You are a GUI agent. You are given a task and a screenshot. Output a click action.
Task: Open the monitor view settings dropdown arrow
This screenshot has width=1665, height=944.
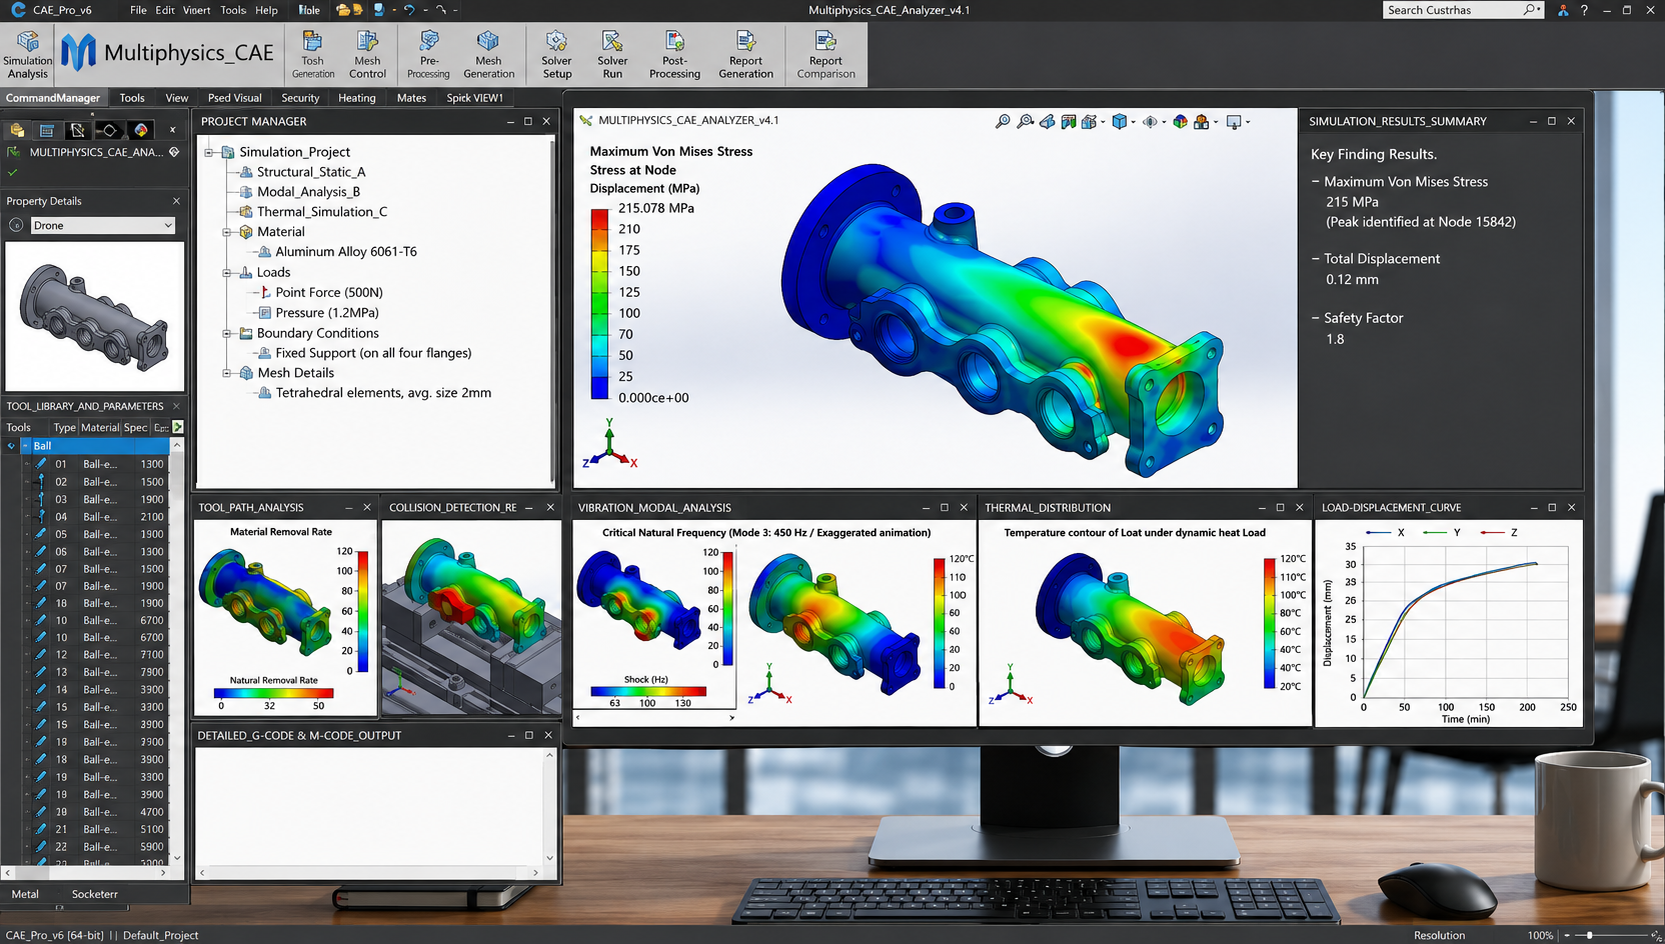tap(1248, 122)
